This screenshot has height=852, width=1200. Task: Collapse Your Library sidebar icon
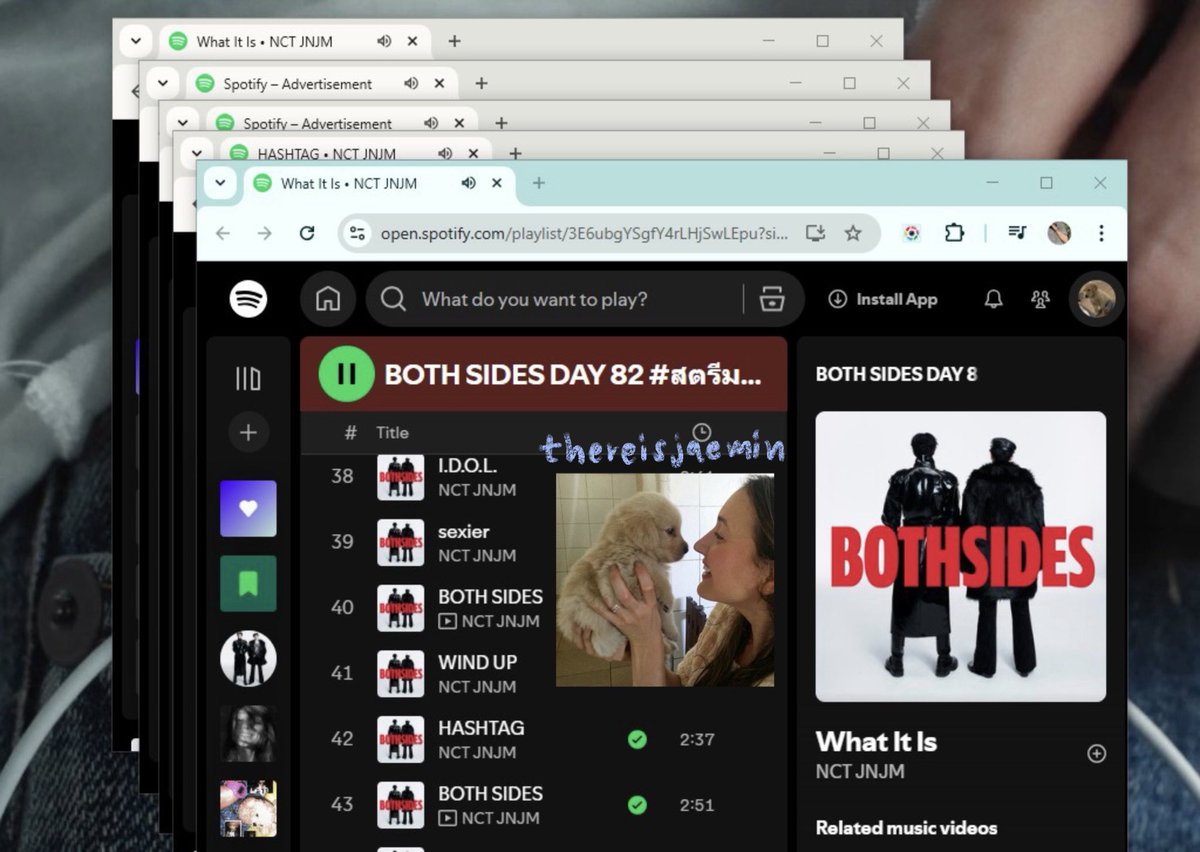coord(248,378)
